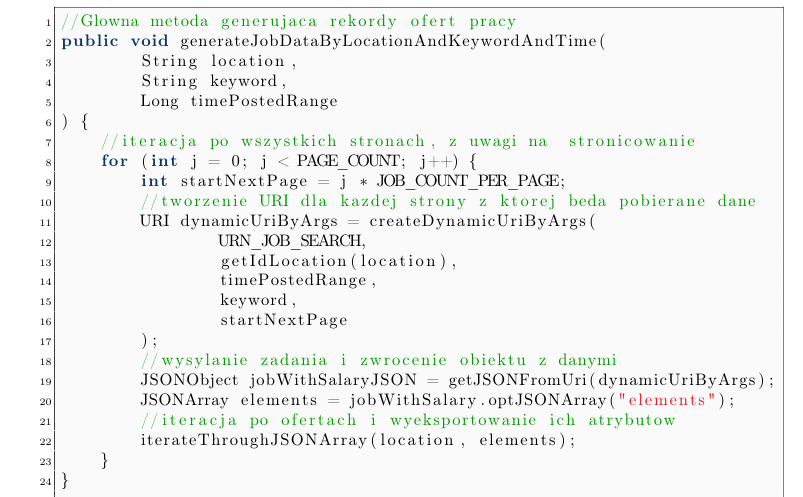The image size is (803, 497).
Task: Click the 'for' keyword on line 8
Action: tap(114, 161)
